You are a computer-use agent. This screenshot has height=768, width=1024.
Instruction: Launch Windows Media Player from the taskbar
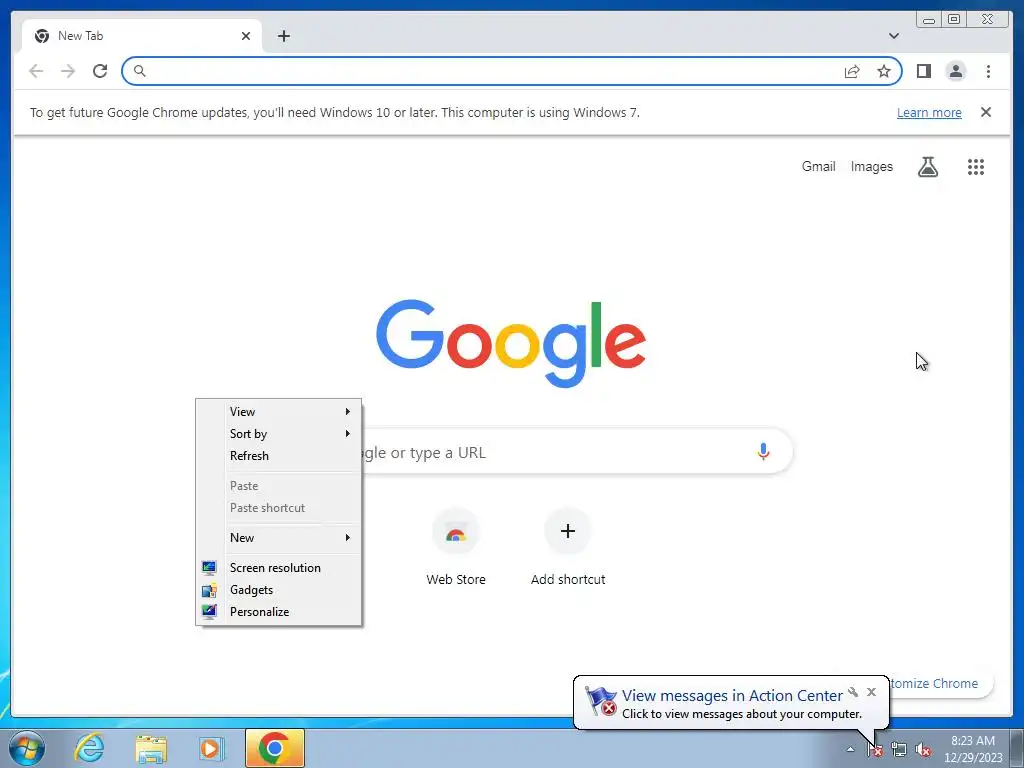(x=210, y=748)
